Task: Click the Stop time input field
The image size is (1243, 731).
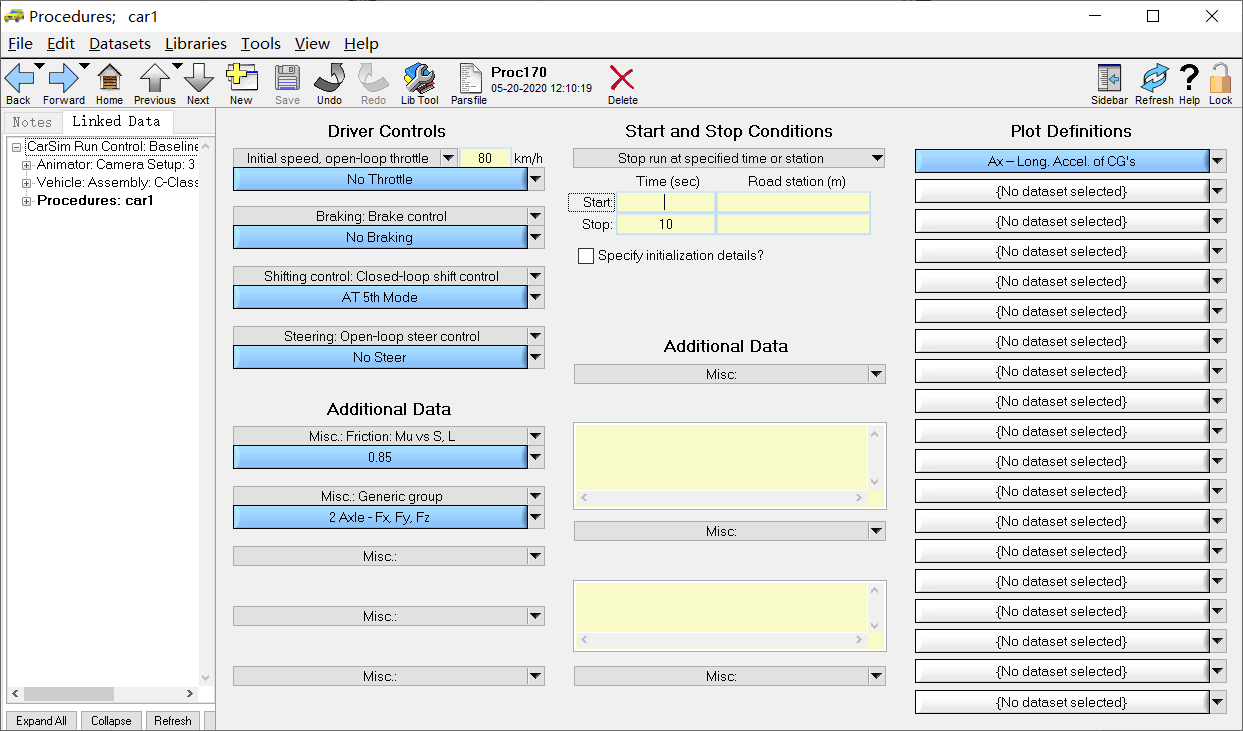Action: coord(665,225)
